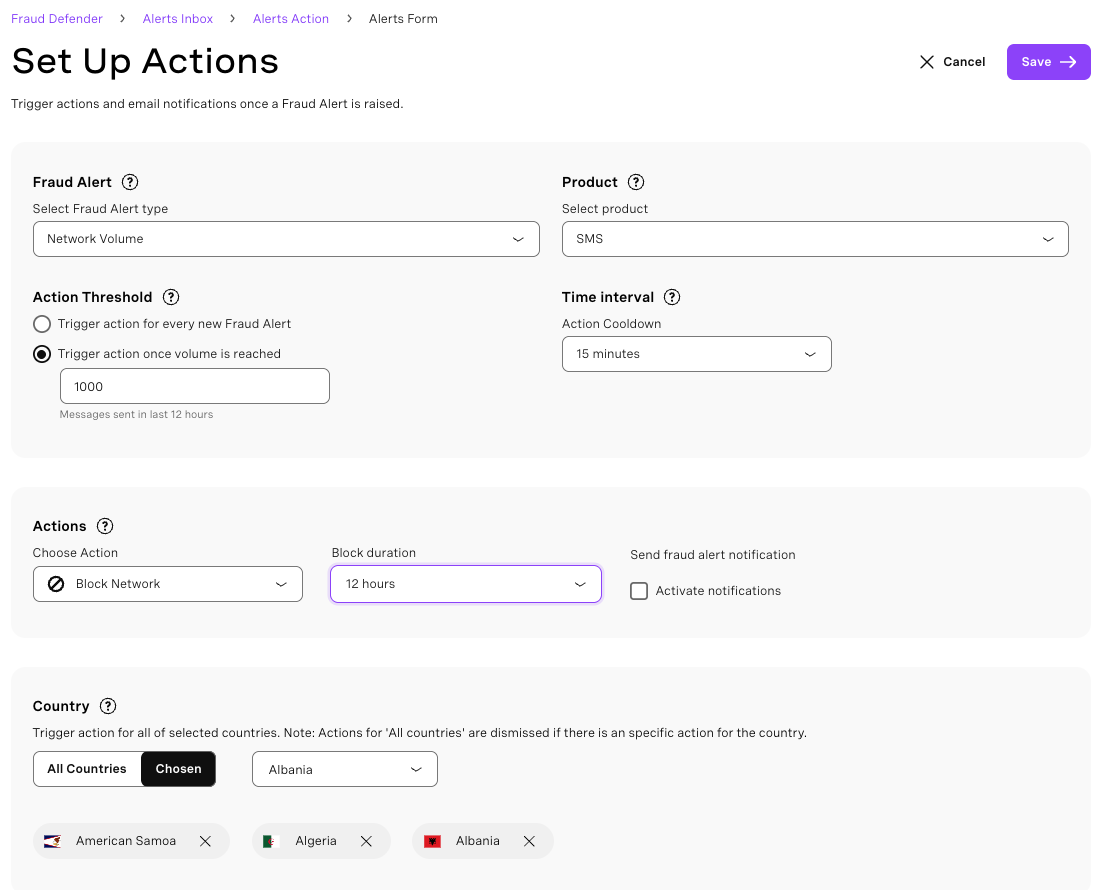Open the Albania country selector dropdown

pos(345,769)
